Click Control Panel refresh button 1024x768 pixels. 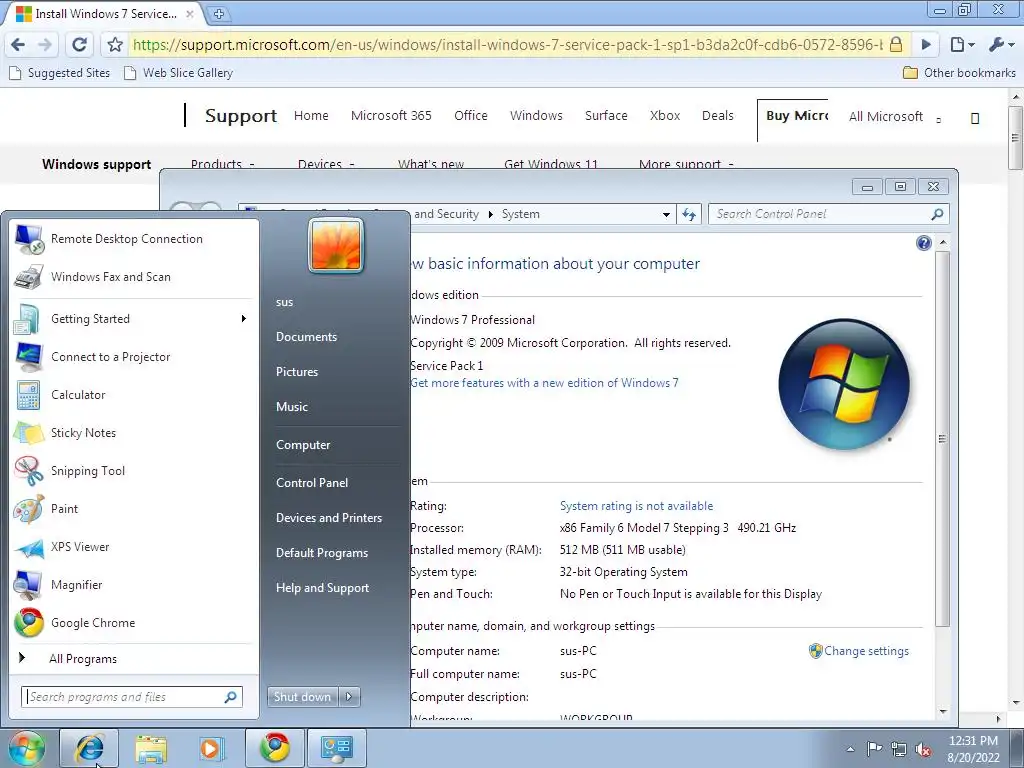pos(689,214)
